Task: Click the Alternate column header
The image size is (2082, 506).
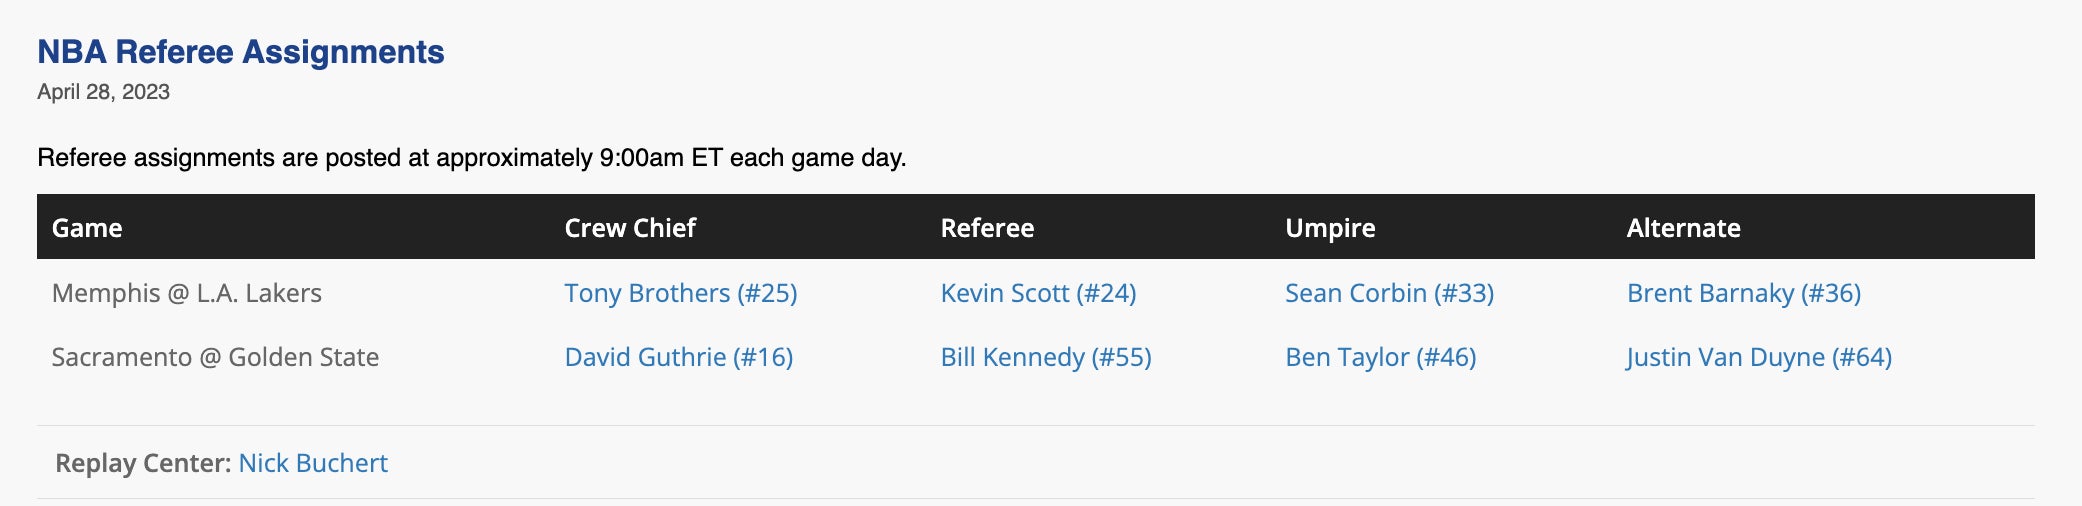Action: pyautogui.click(x=1683, y=228)
